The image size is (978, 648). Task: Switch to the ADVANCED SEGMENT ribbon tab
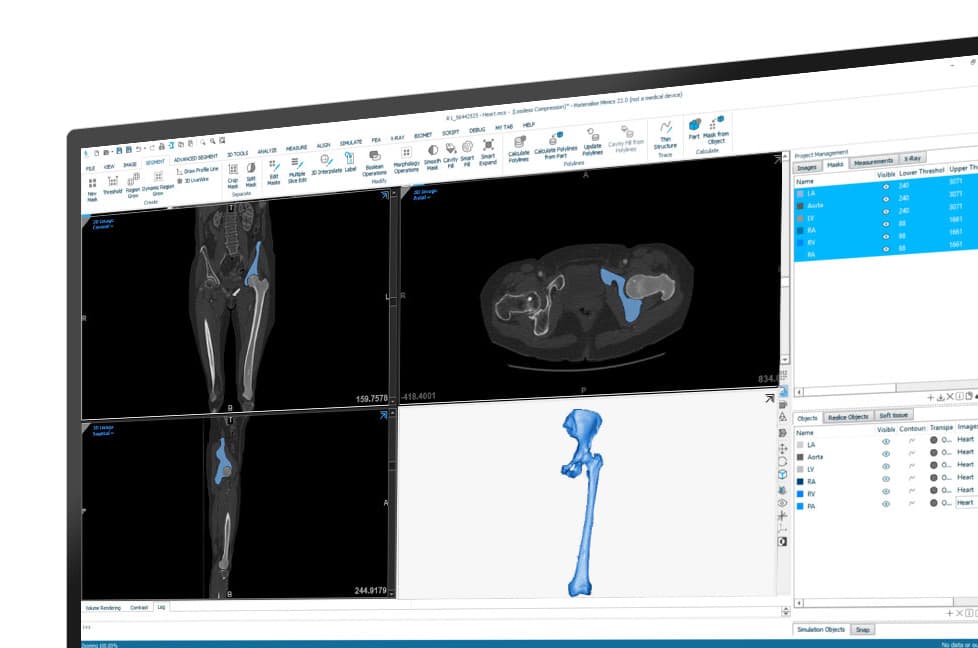tap(195, 158)
